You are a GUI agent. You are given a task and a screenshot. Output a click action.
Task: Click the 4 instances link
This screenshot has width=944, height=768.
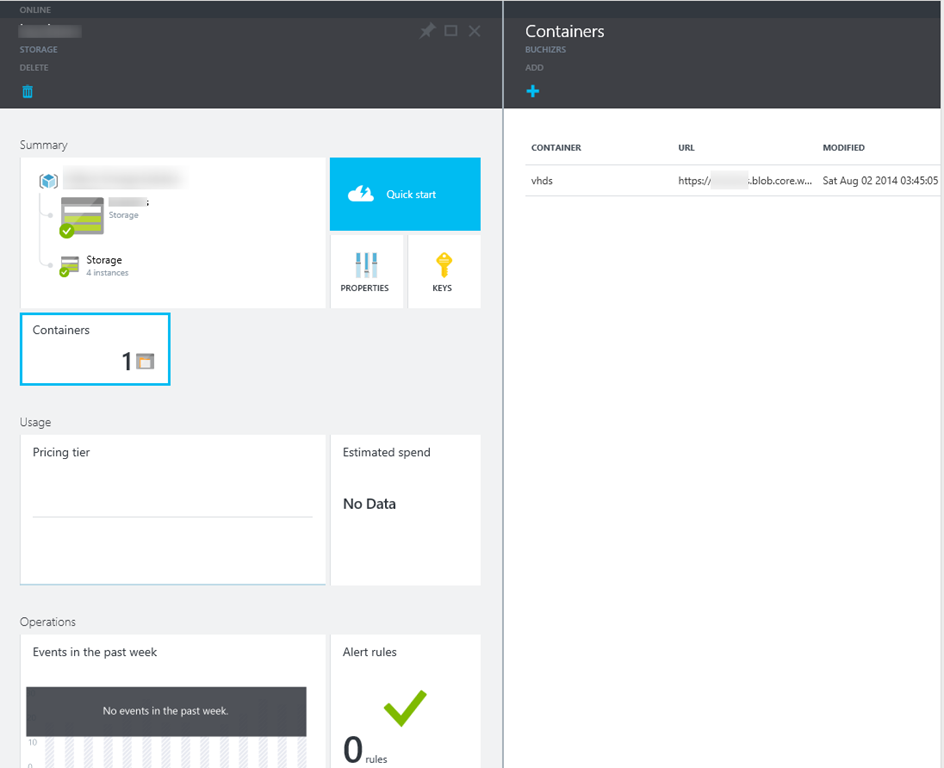point(107,273)
